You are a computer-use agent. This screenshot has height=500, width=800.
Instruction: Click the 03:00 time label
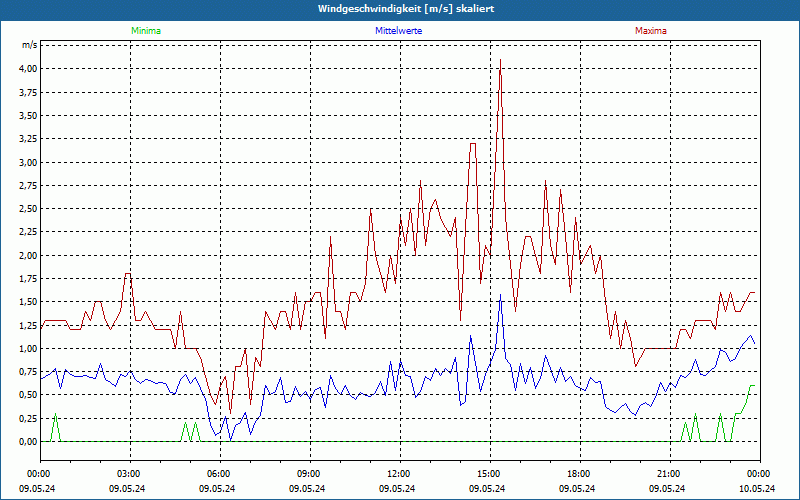click(x=129, y=473)
